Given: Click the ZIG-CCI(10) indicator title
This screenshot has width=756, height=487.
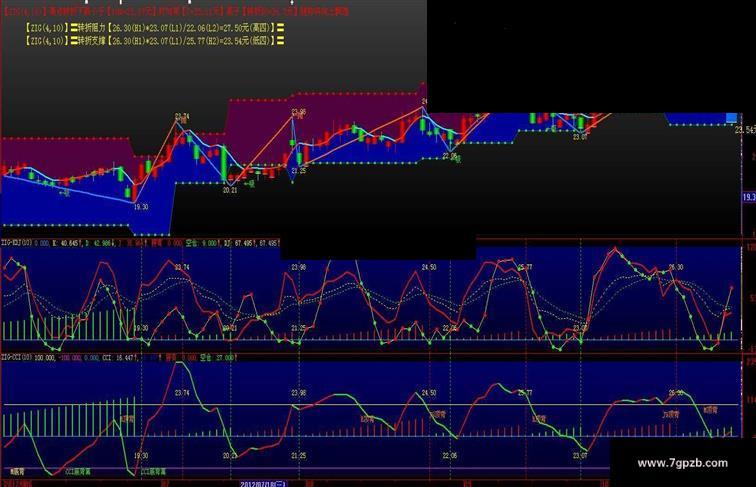Looking at the screenshot, I should point(17,358).
